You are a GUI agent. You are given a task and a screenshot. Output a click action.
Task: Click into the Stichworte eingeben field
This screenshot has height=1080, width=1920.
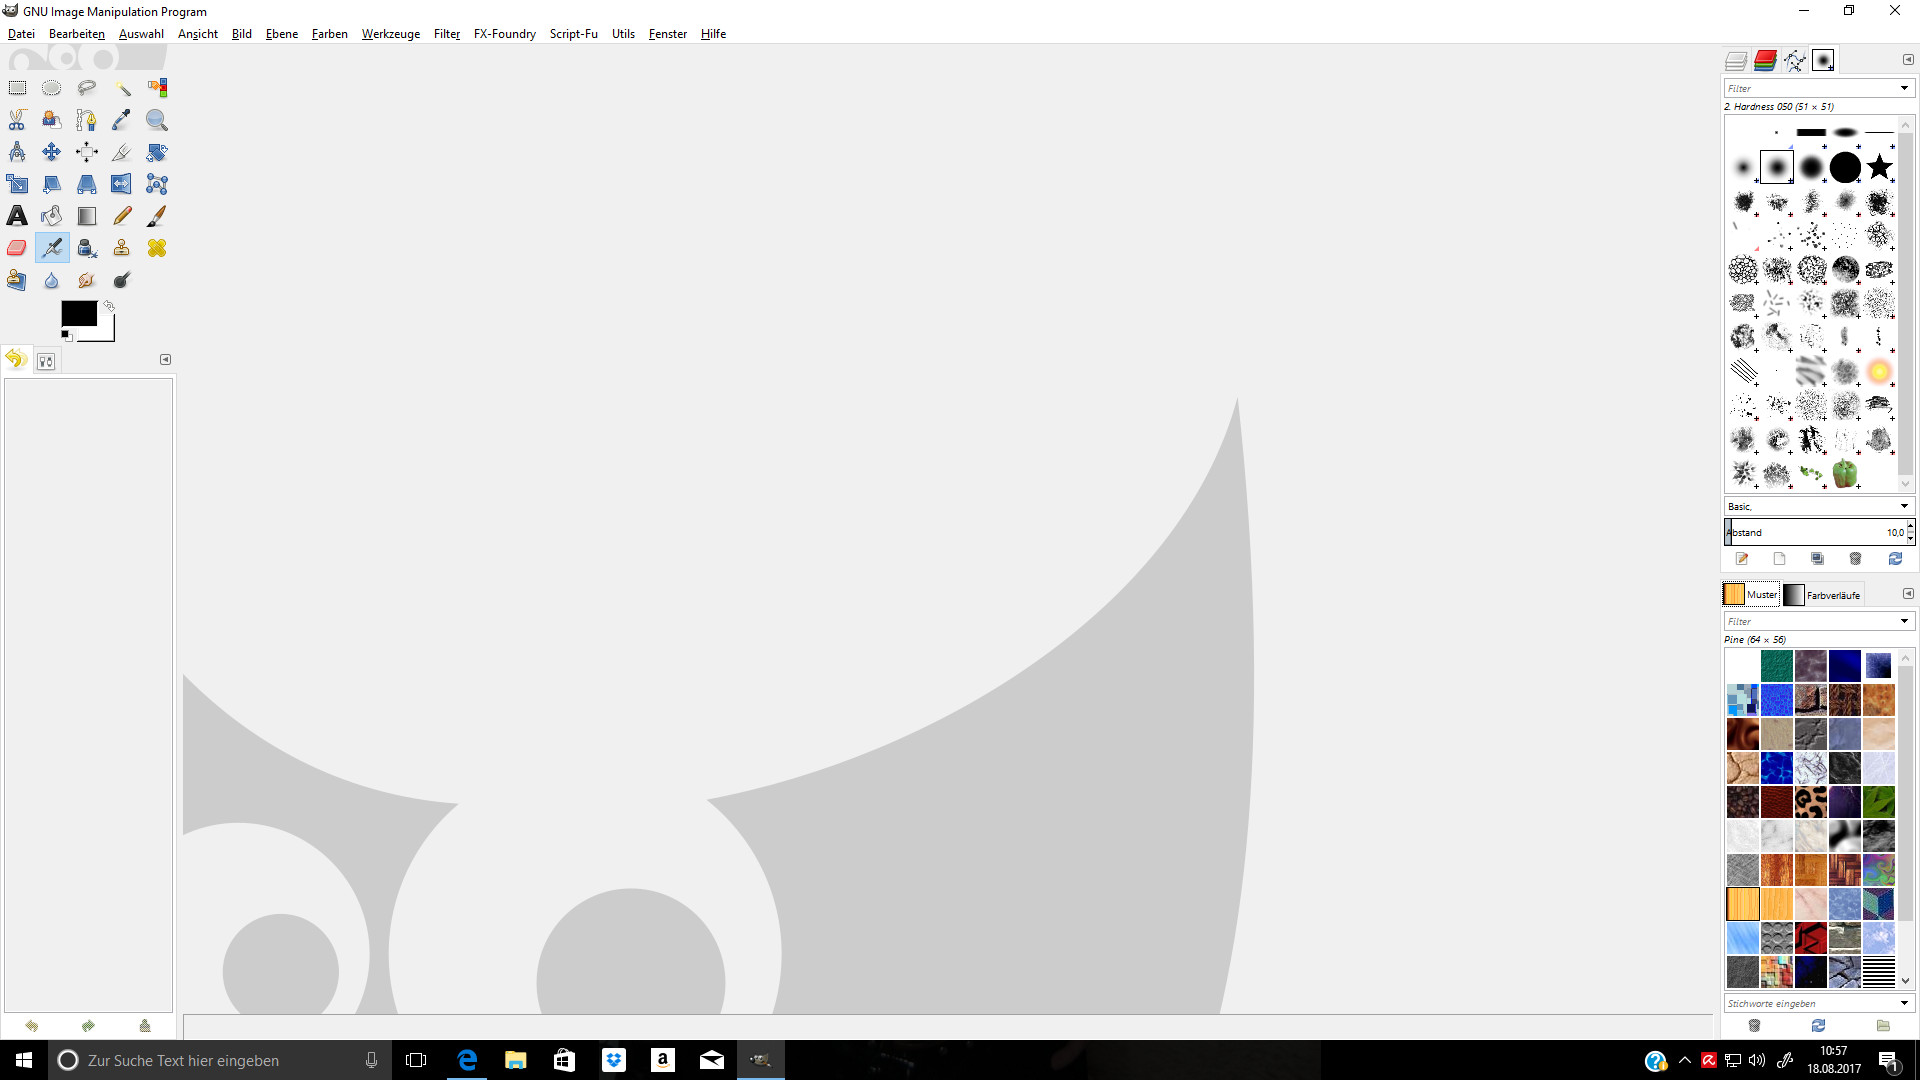[1810, 1003]
